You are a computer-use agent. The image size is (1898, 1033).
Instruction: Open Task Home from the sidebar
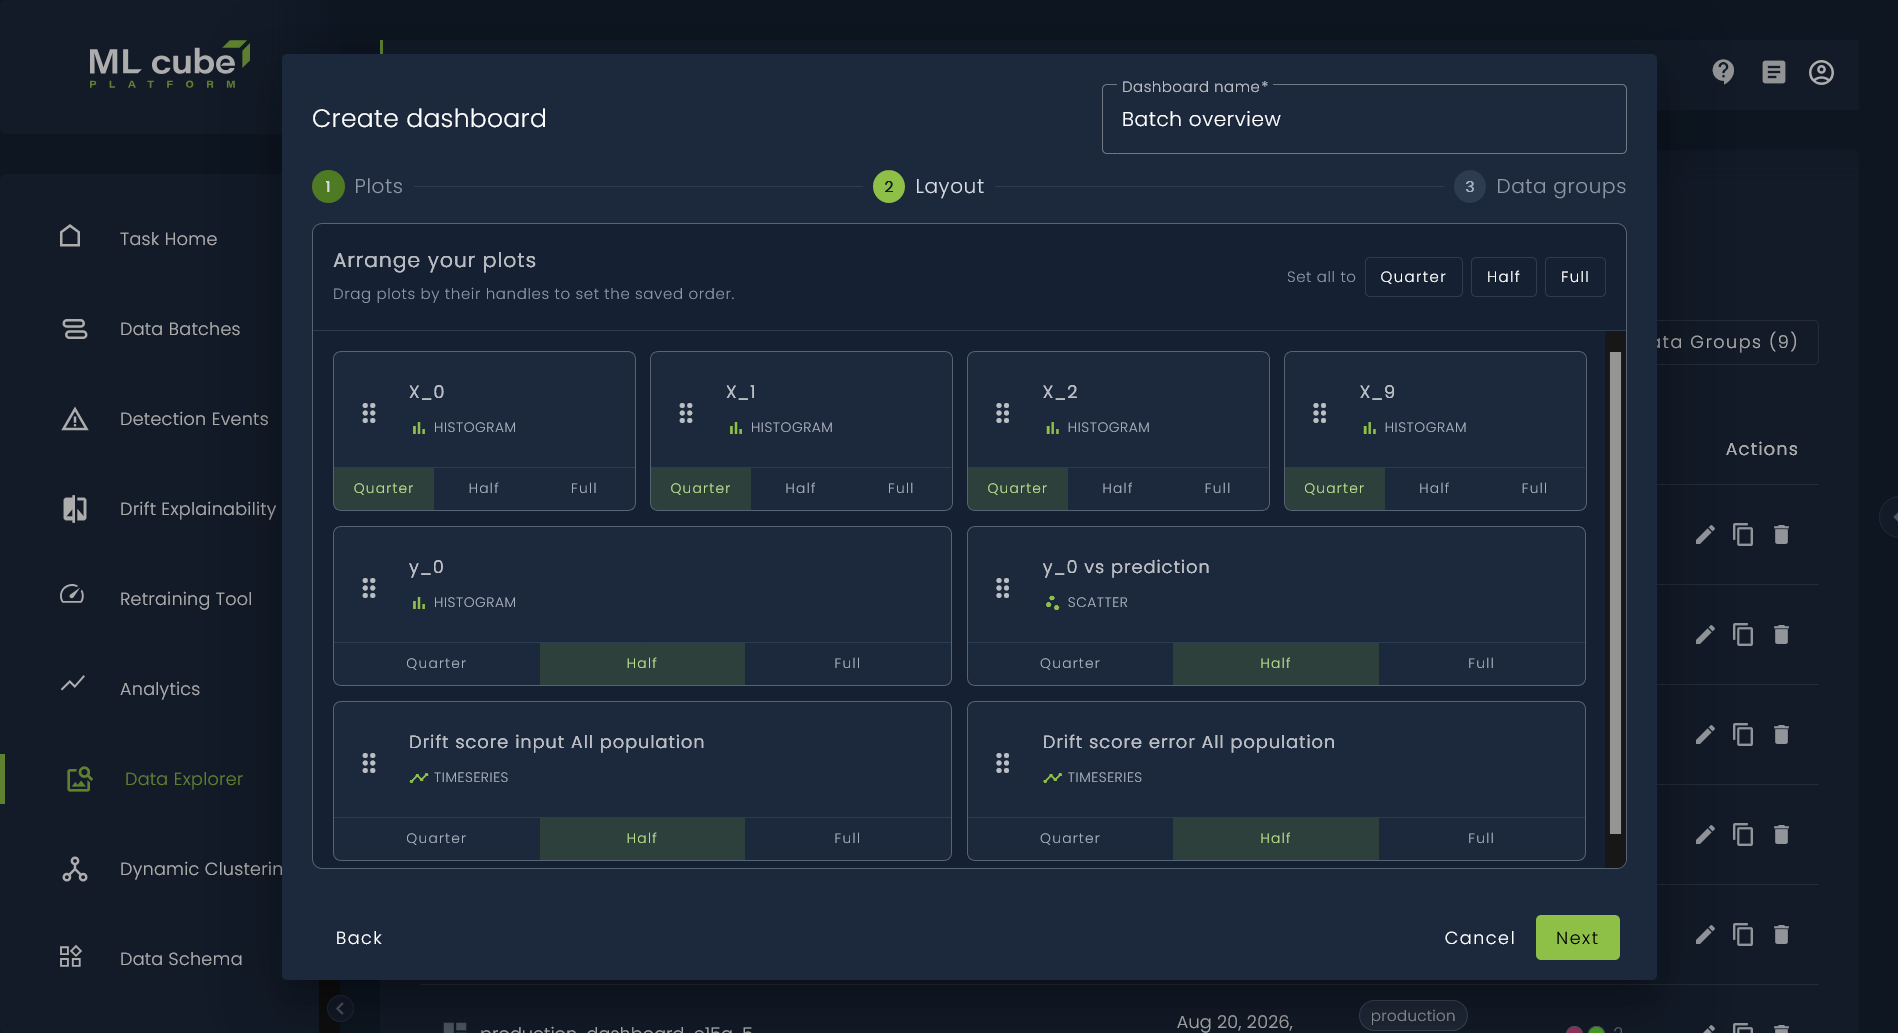click(x=168, y=239)
